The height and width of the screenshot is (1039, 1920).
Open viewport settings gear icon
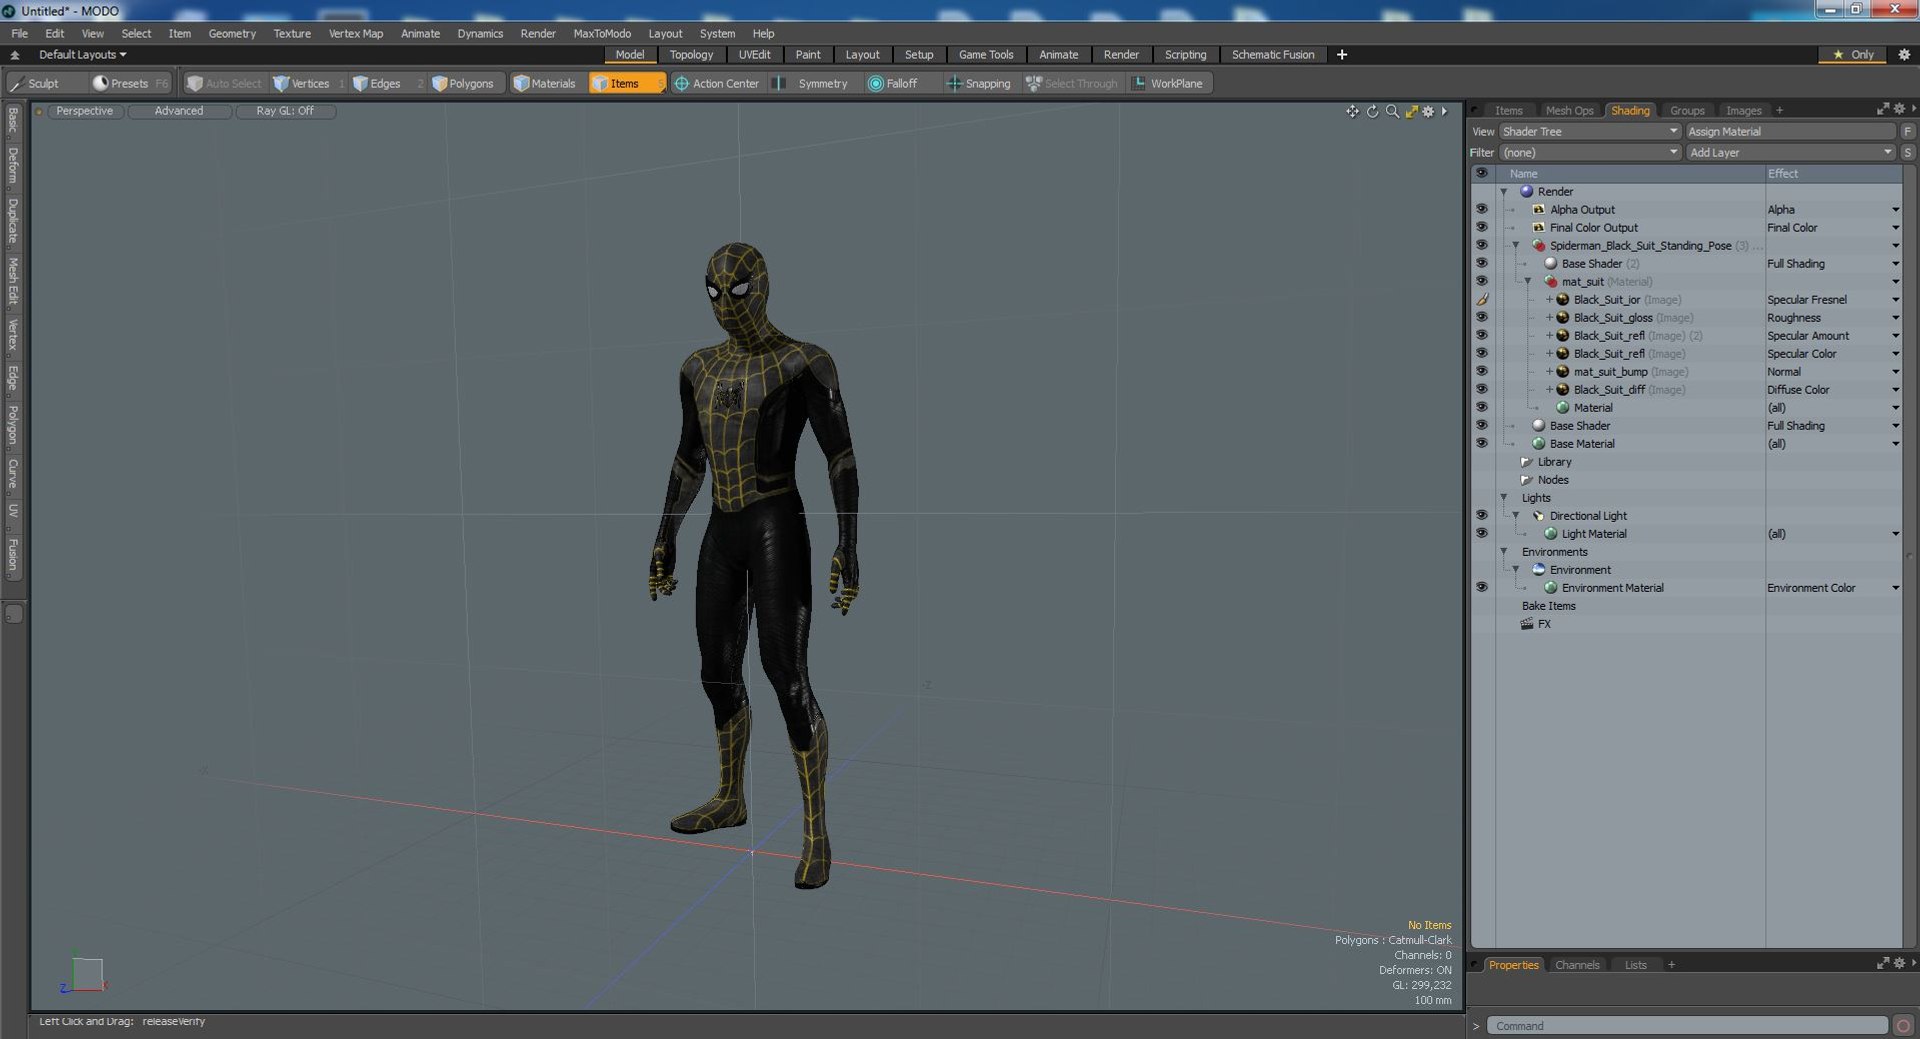pyautogui.click(x=1428, y=111)
